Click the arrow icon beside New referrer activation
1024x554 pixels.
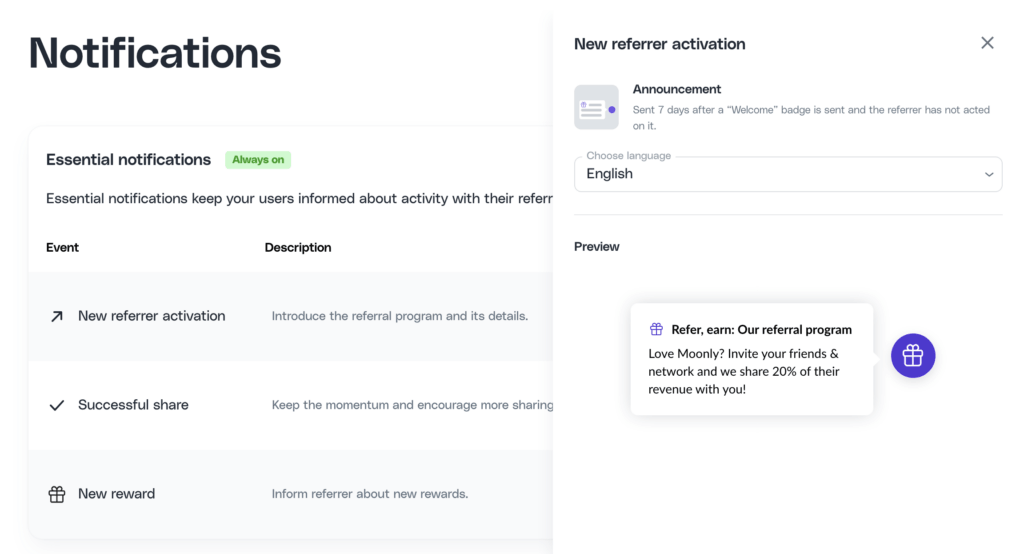56,316
